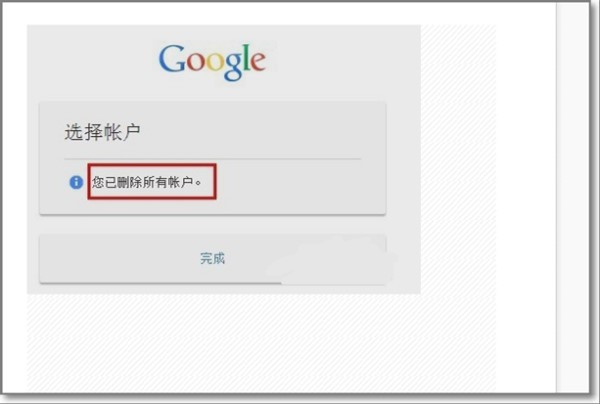Screen dimensions: 600x404
Task: Click the period ending the deleted-accounts message
Action: click(198, 183)
